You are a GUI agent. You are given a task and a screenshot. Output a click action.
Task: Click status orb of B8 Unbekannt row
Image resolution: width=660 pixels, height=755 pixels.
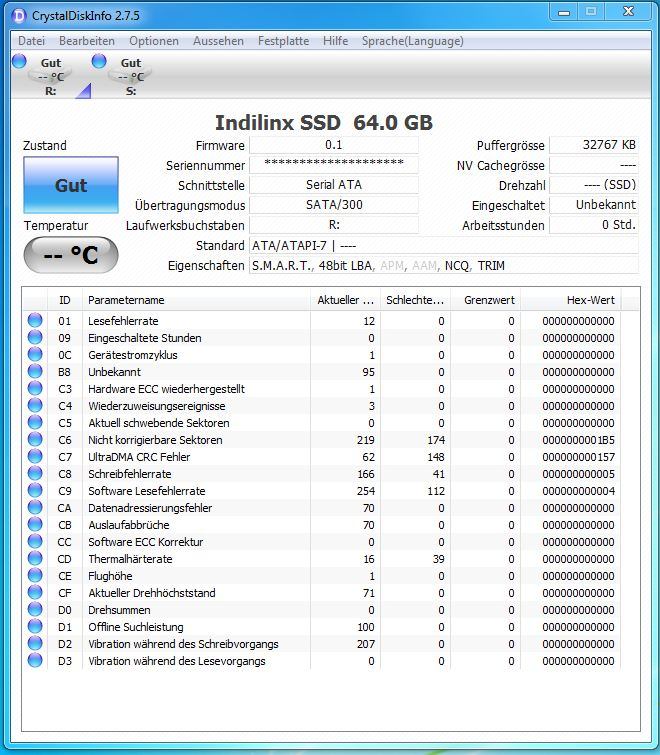35,371
